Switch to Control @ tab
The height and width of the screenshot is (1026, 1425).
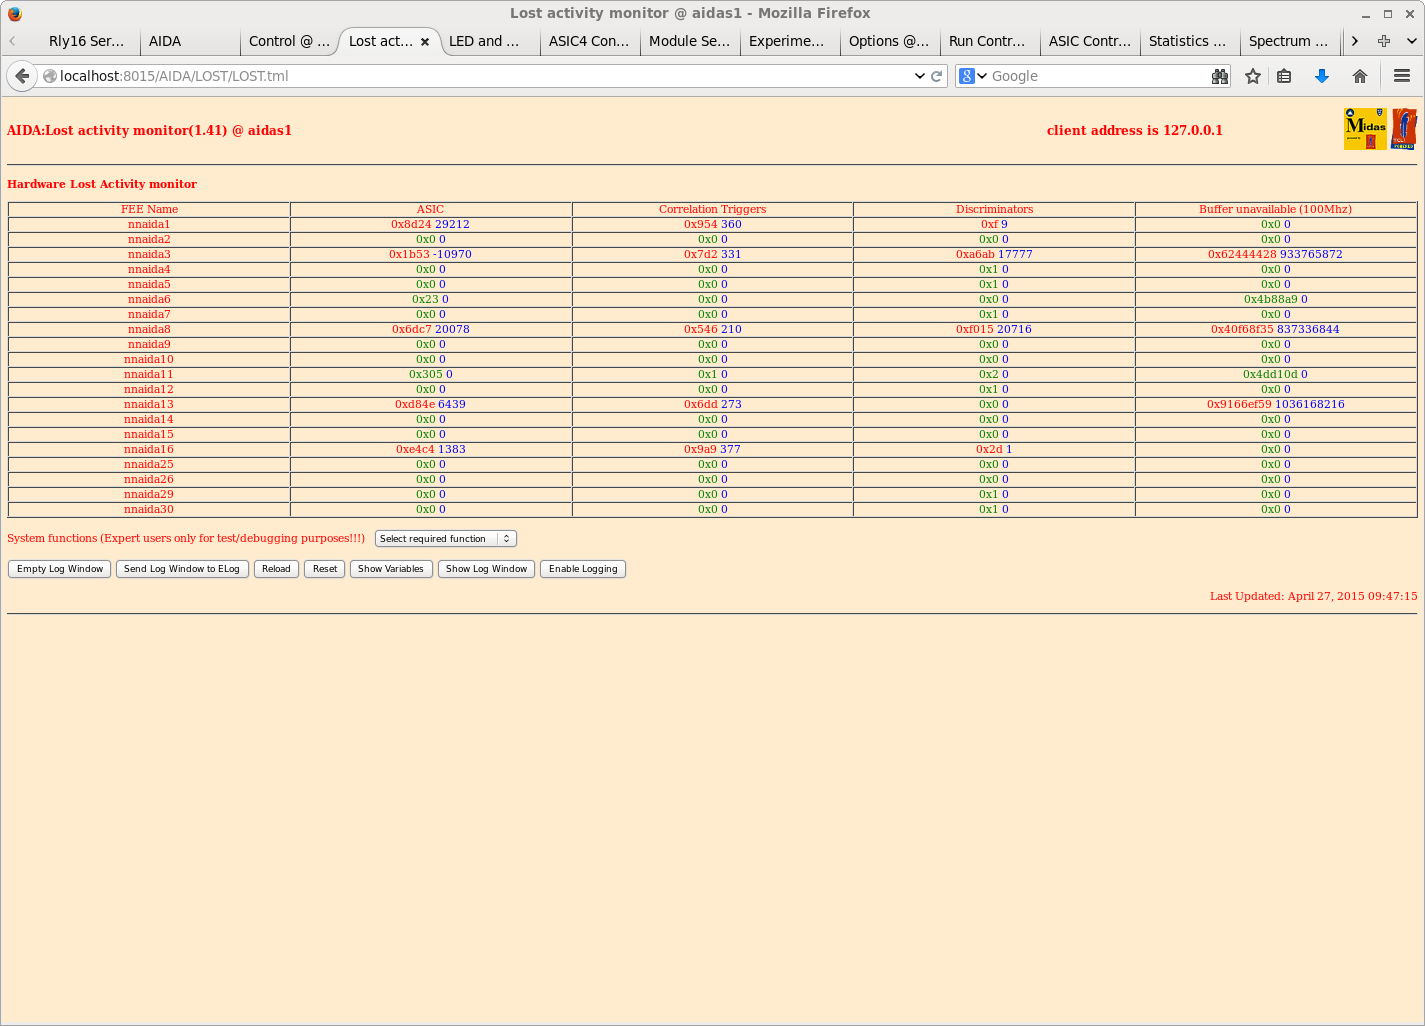click(289, 41)
